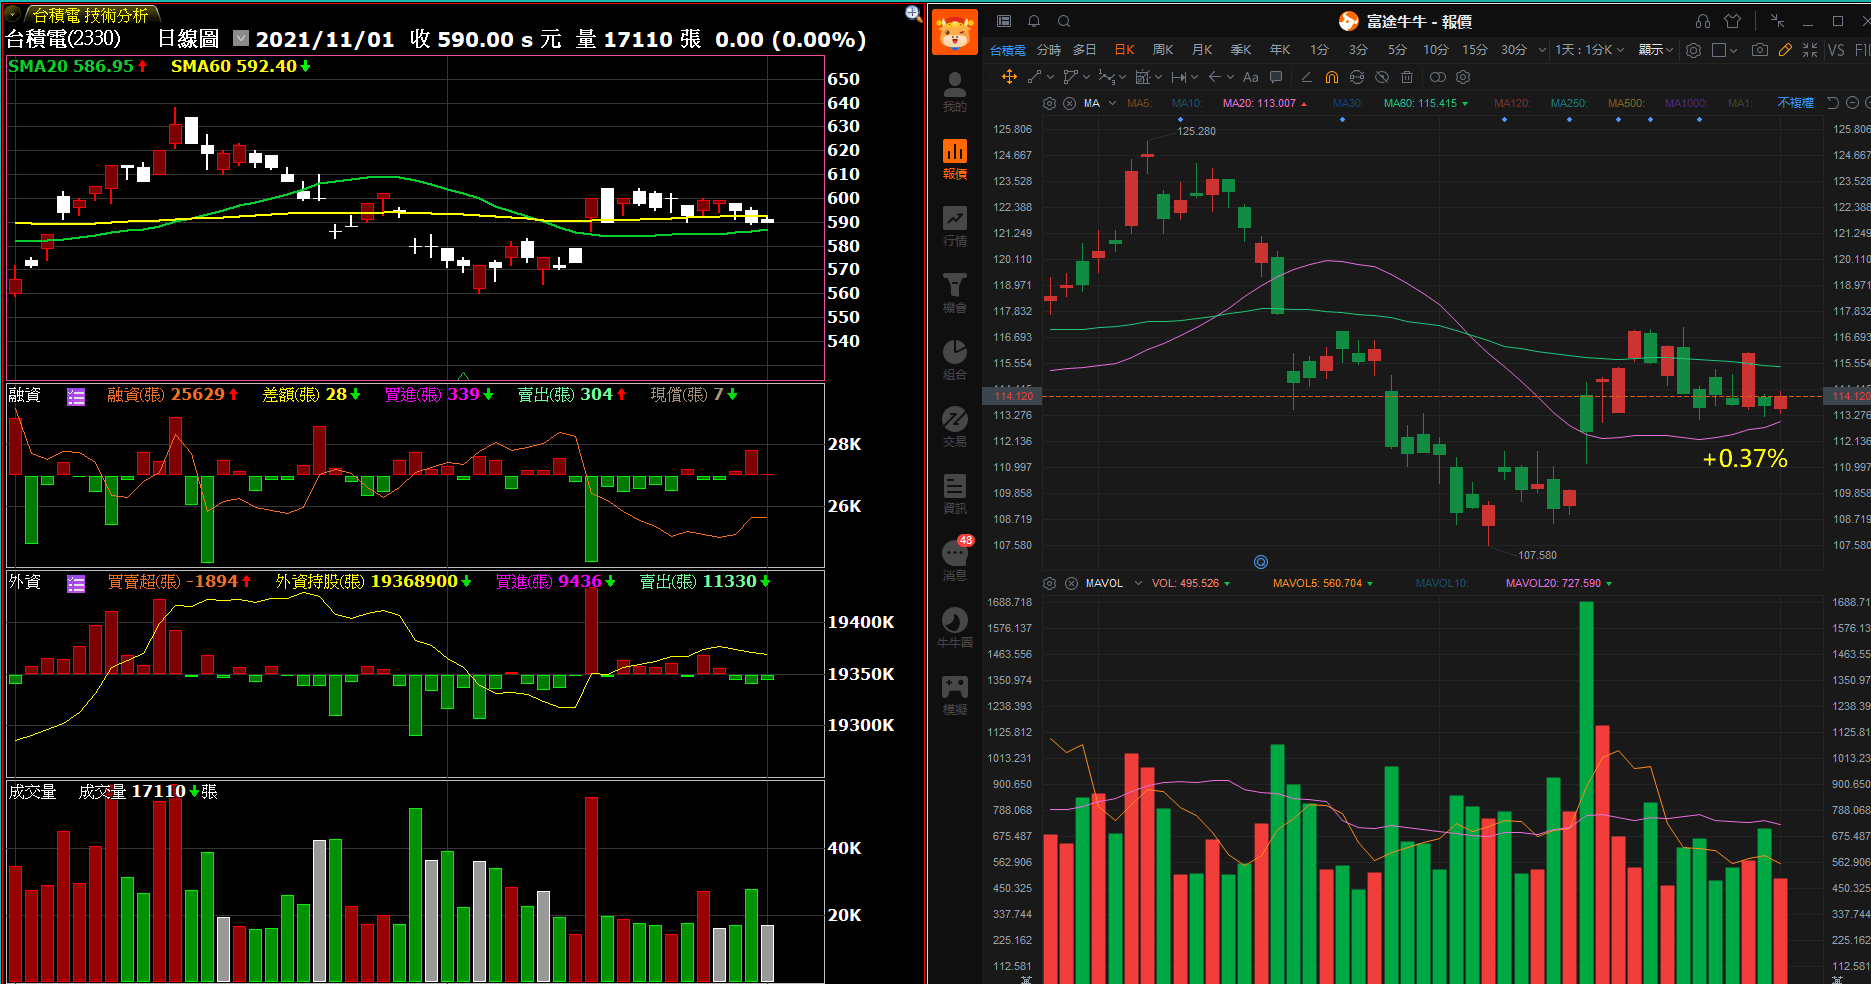This screenshot has width=1871, height=984.
Task: Open the 模擬 (Simulation) sidebar icon
Action: (x=955, y=694)
